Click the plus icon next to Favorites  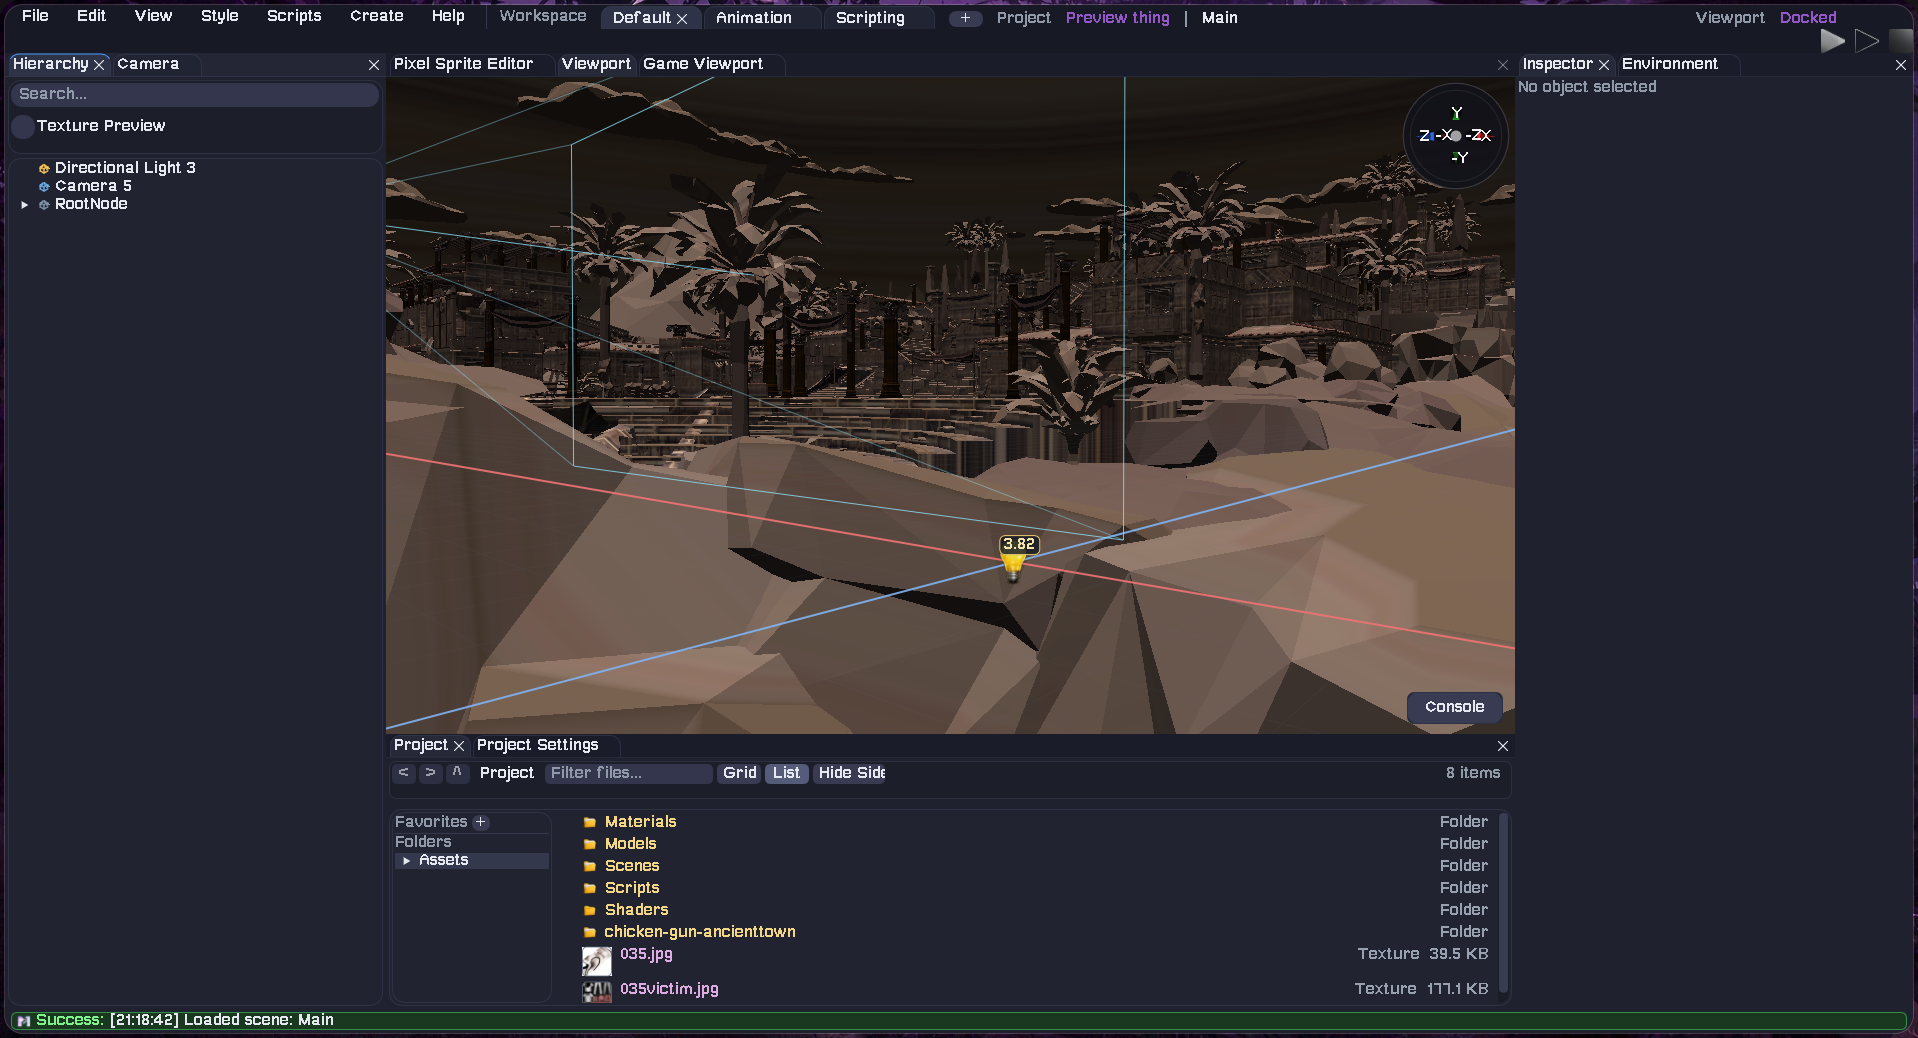point(482,821)
